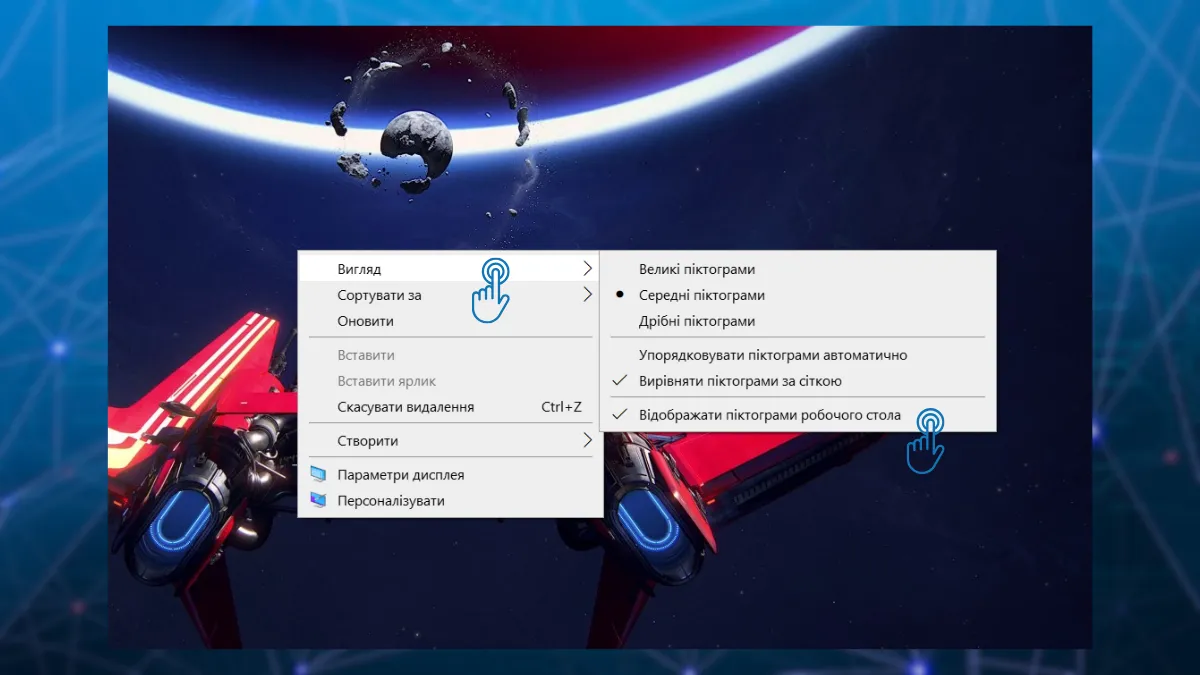
Task: Select Великі піктограми option
Action: pos(797,269)
